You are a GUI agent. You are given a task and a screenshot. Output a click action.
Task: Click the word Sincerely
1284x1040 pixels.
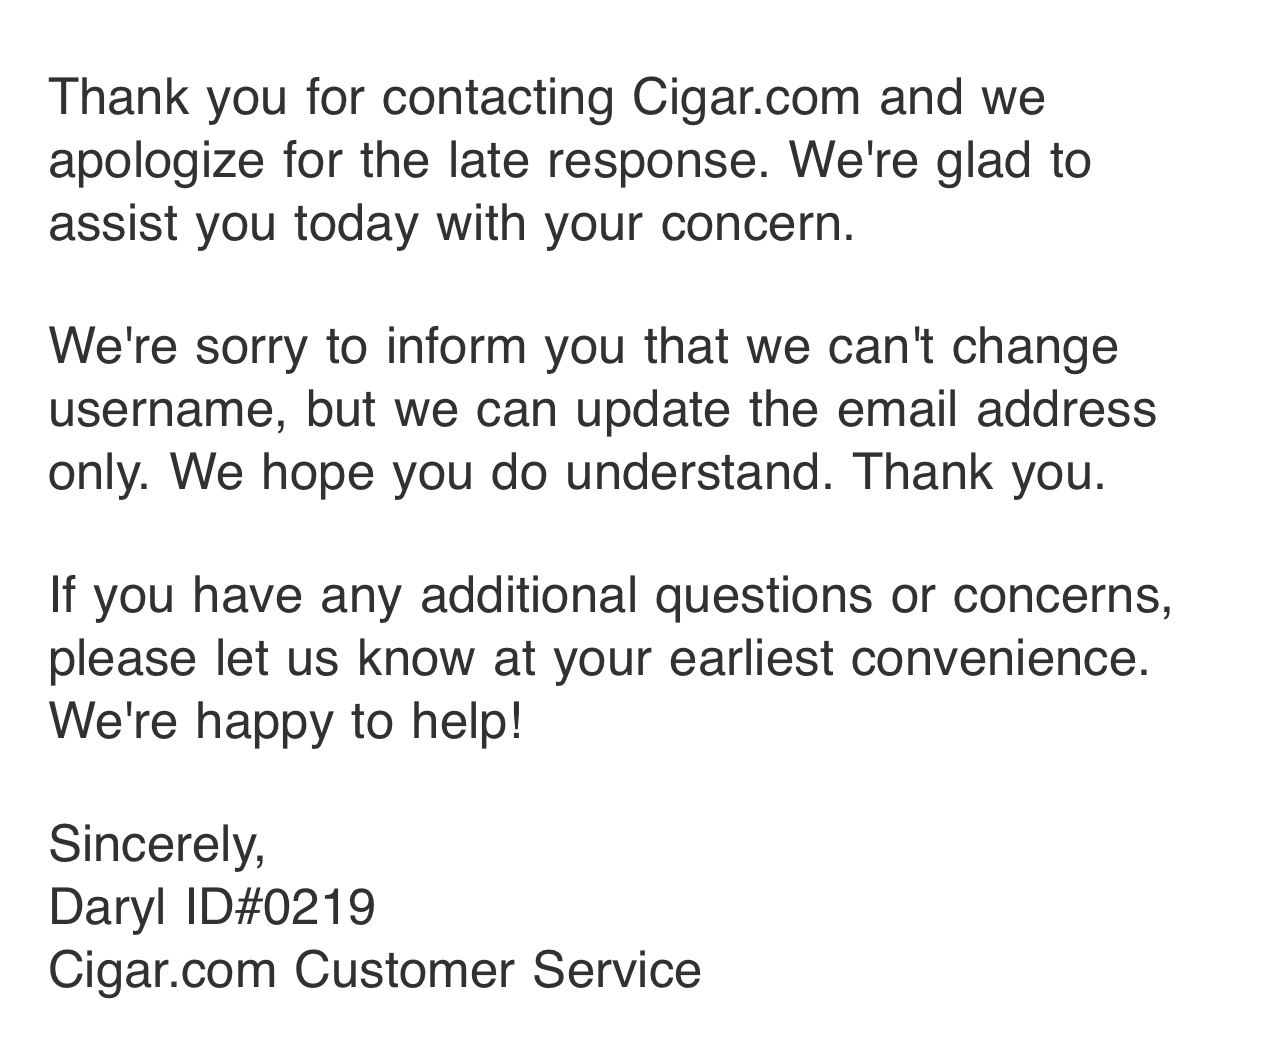point(157,844)
